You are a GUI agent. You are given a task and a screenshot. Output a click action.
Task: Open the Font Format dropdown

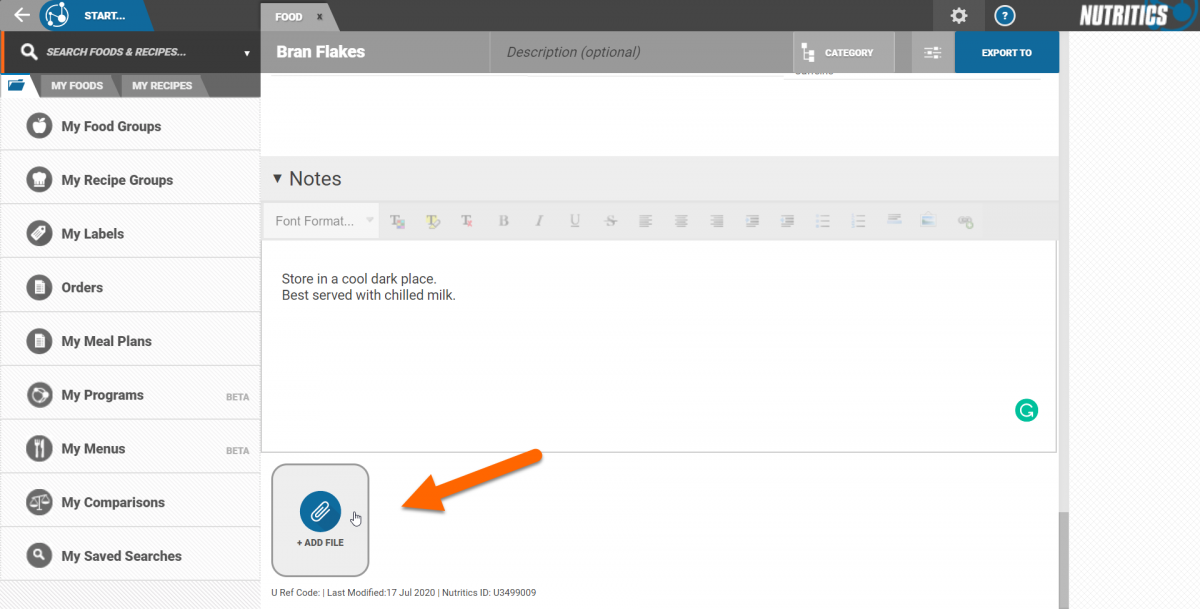(x=322, y=221)
